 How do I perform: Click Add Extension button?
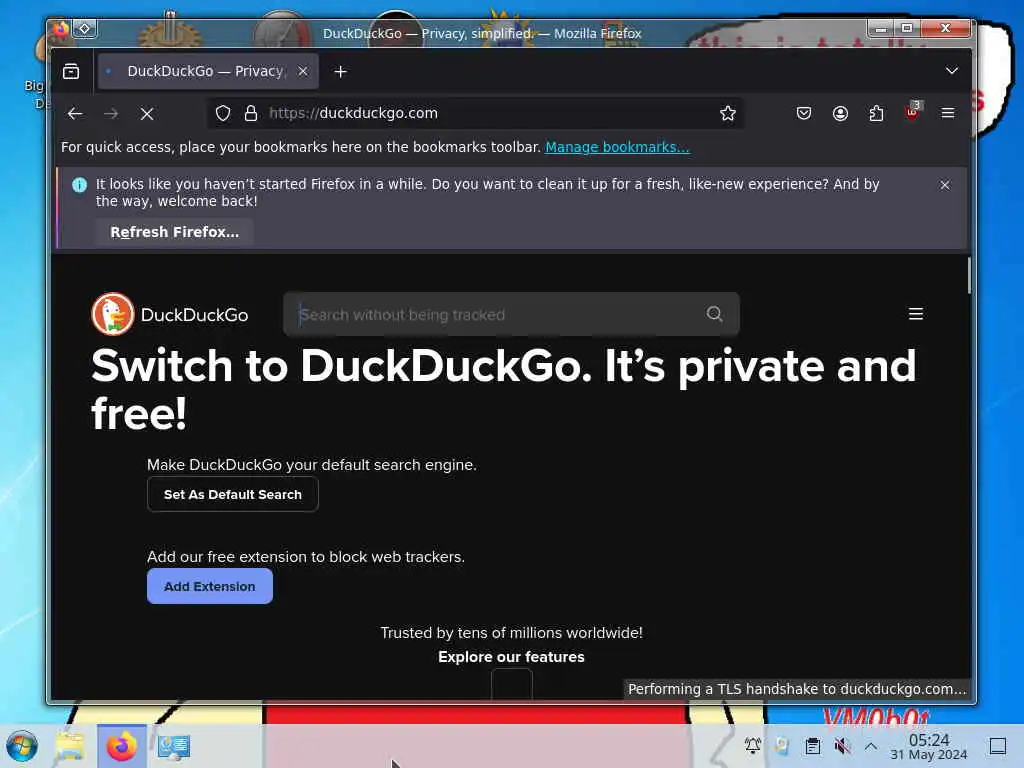pyautogui.click(x=210, y=586)
